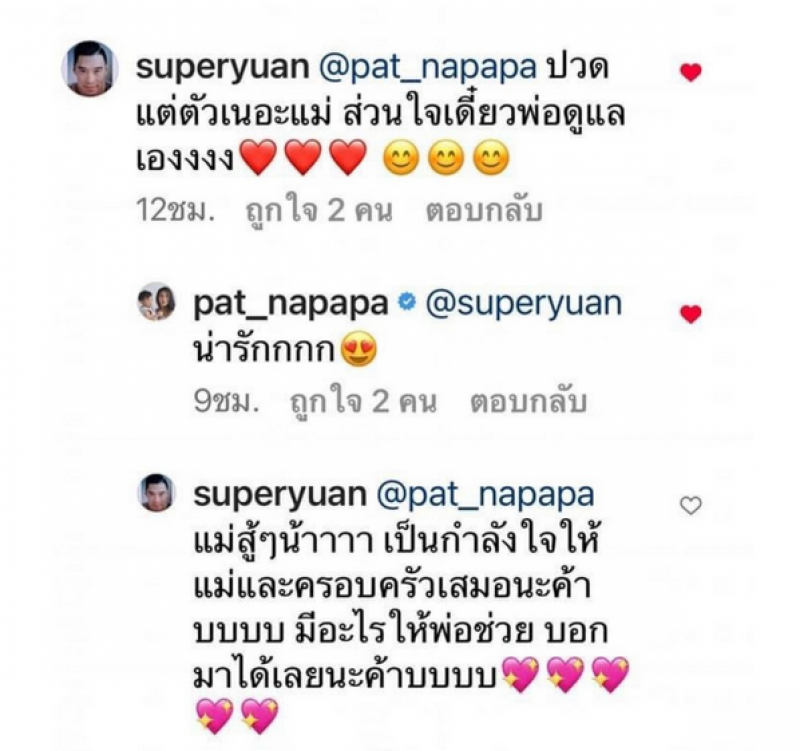The height and width of the screenshot is (751, 800).
Task: Open superyuan's large profile picture
Action: [90, 68]
